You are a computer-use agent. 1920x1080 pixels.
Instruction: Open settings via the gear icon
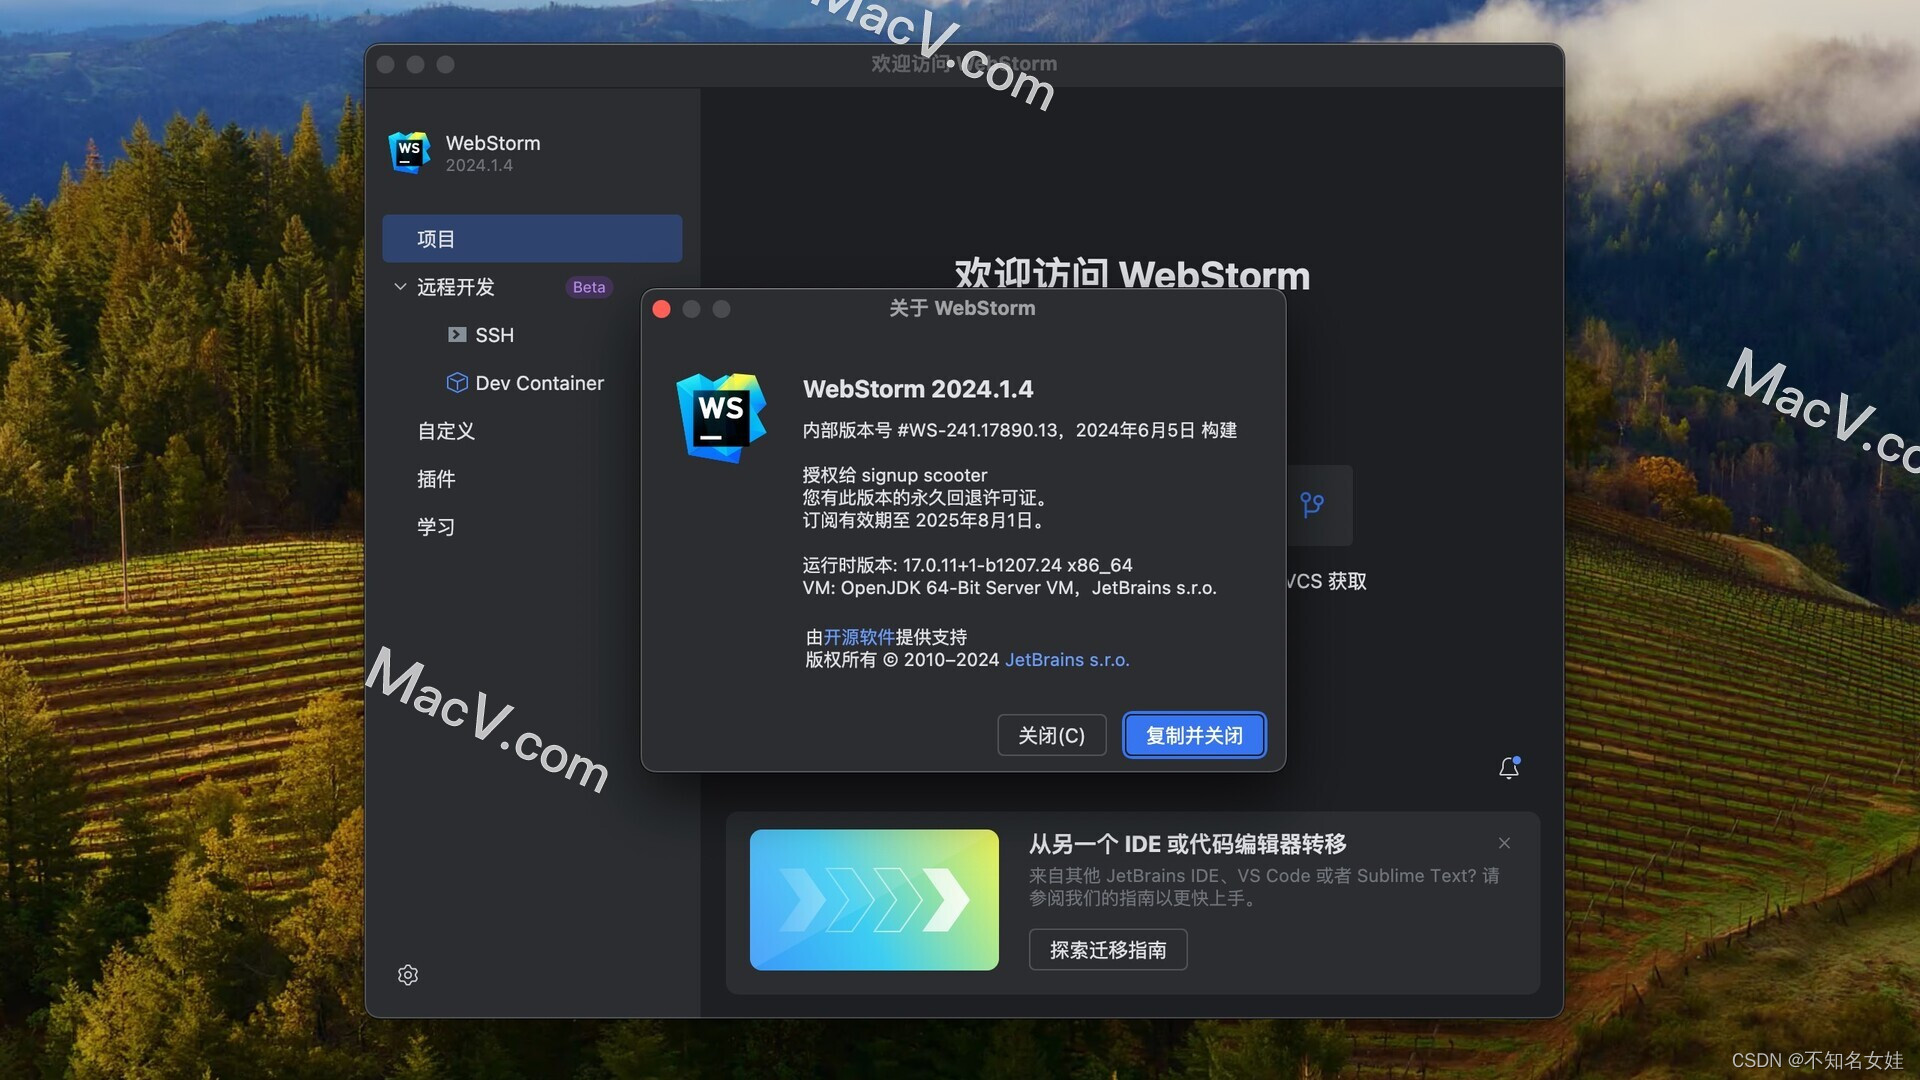coord(408,975)
